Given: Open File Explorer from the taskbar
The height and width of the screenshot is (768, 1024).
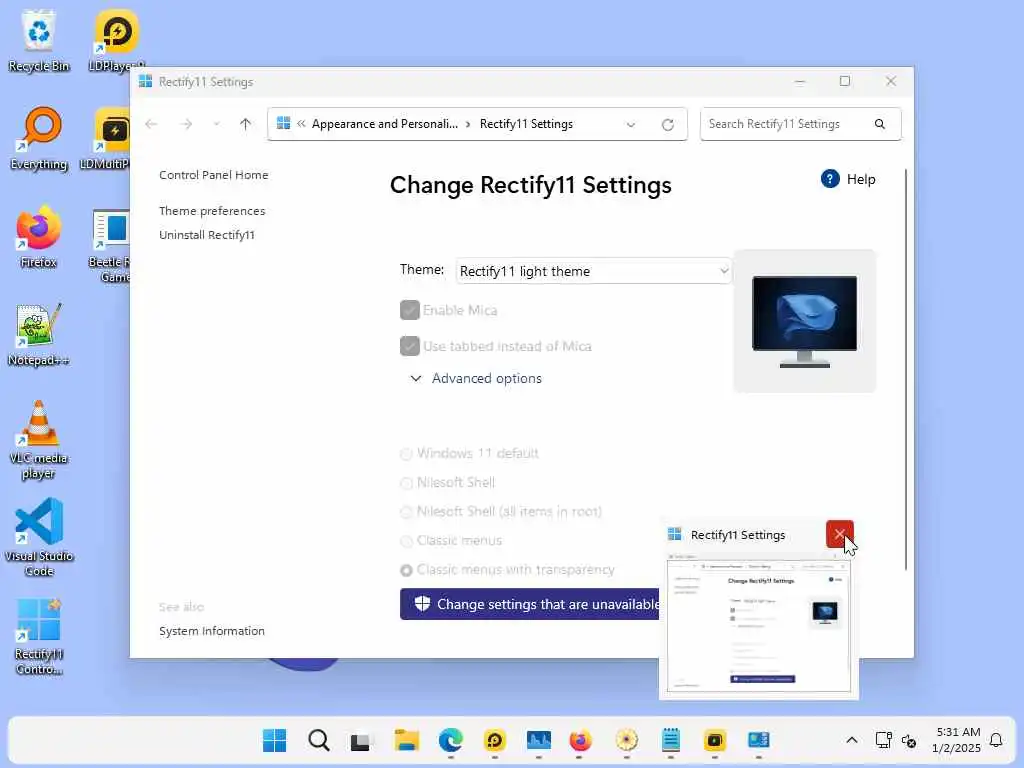Looking at the screenshot, I should [x=406, y=741].
